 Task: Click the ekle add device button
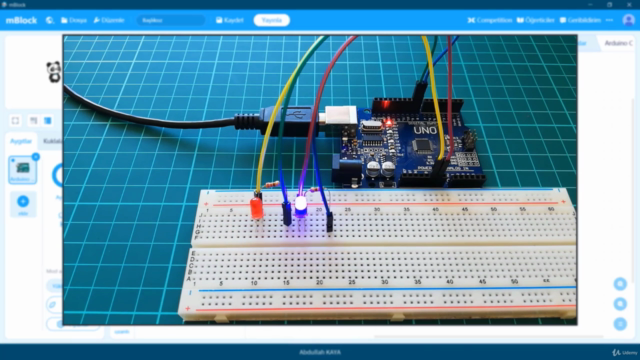point(23,204)
